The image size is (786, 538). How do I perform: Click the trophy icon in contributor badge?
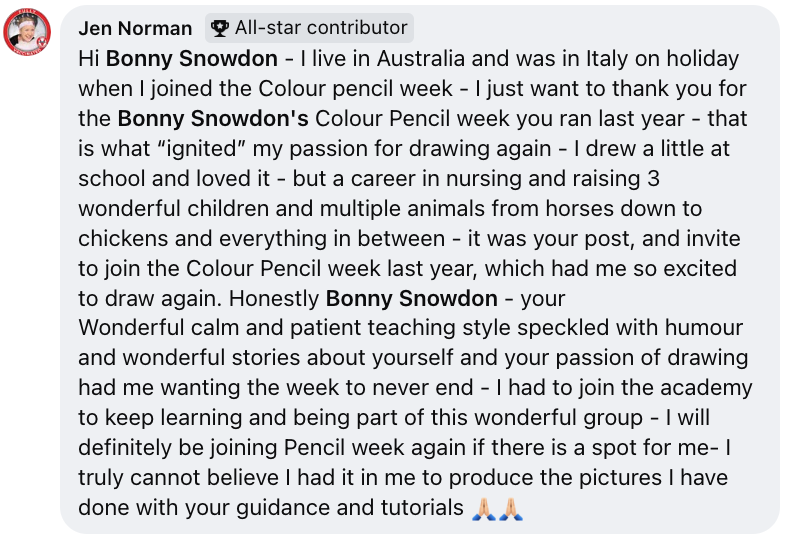coord(220,28)
